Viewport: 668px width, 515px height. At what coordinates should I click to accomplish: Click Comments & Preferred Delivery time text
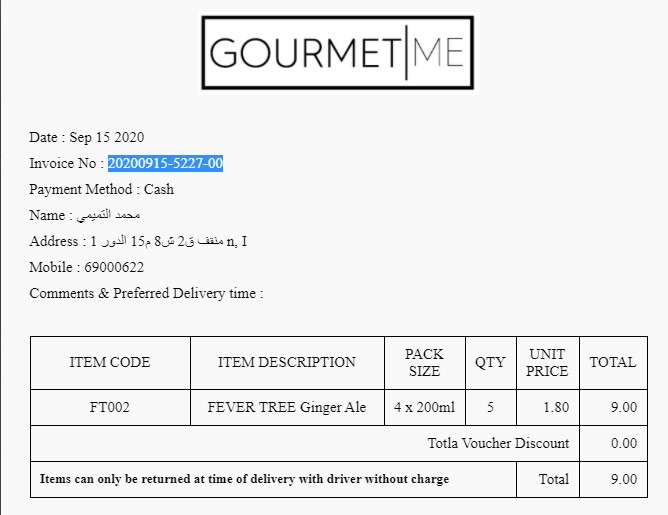tap(146, 293)
